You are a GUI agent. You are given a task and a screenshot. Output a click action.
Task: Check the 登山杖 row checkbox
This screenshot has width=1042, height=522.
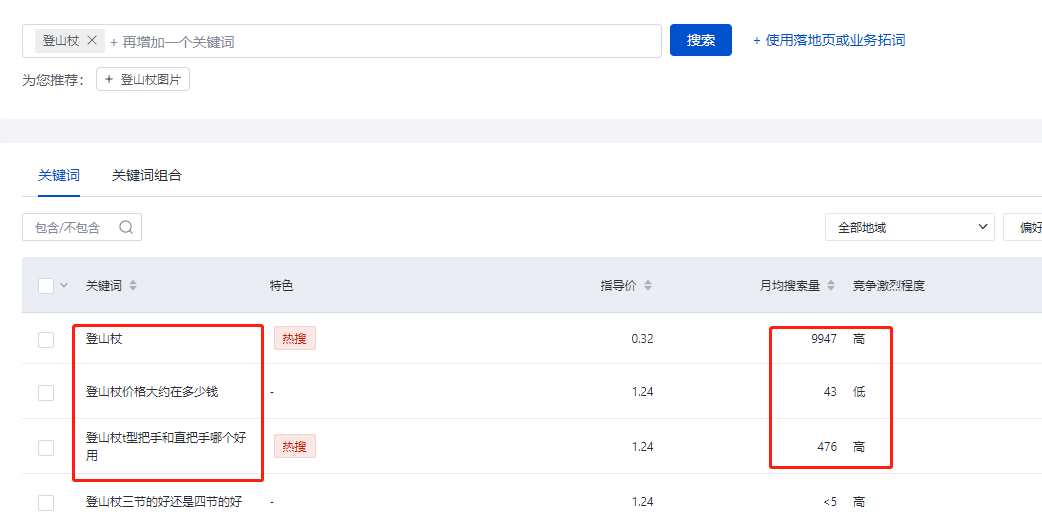coord(46,340)
